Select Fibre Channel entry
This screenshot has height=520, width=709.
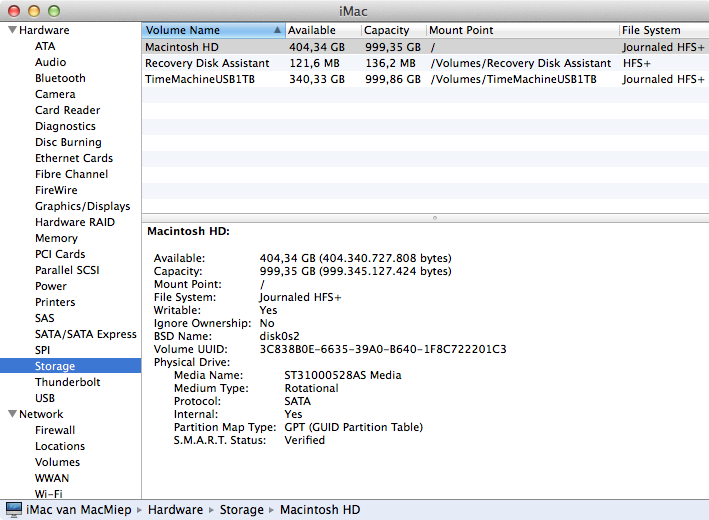pyautogui.click(x=71, y=174)
